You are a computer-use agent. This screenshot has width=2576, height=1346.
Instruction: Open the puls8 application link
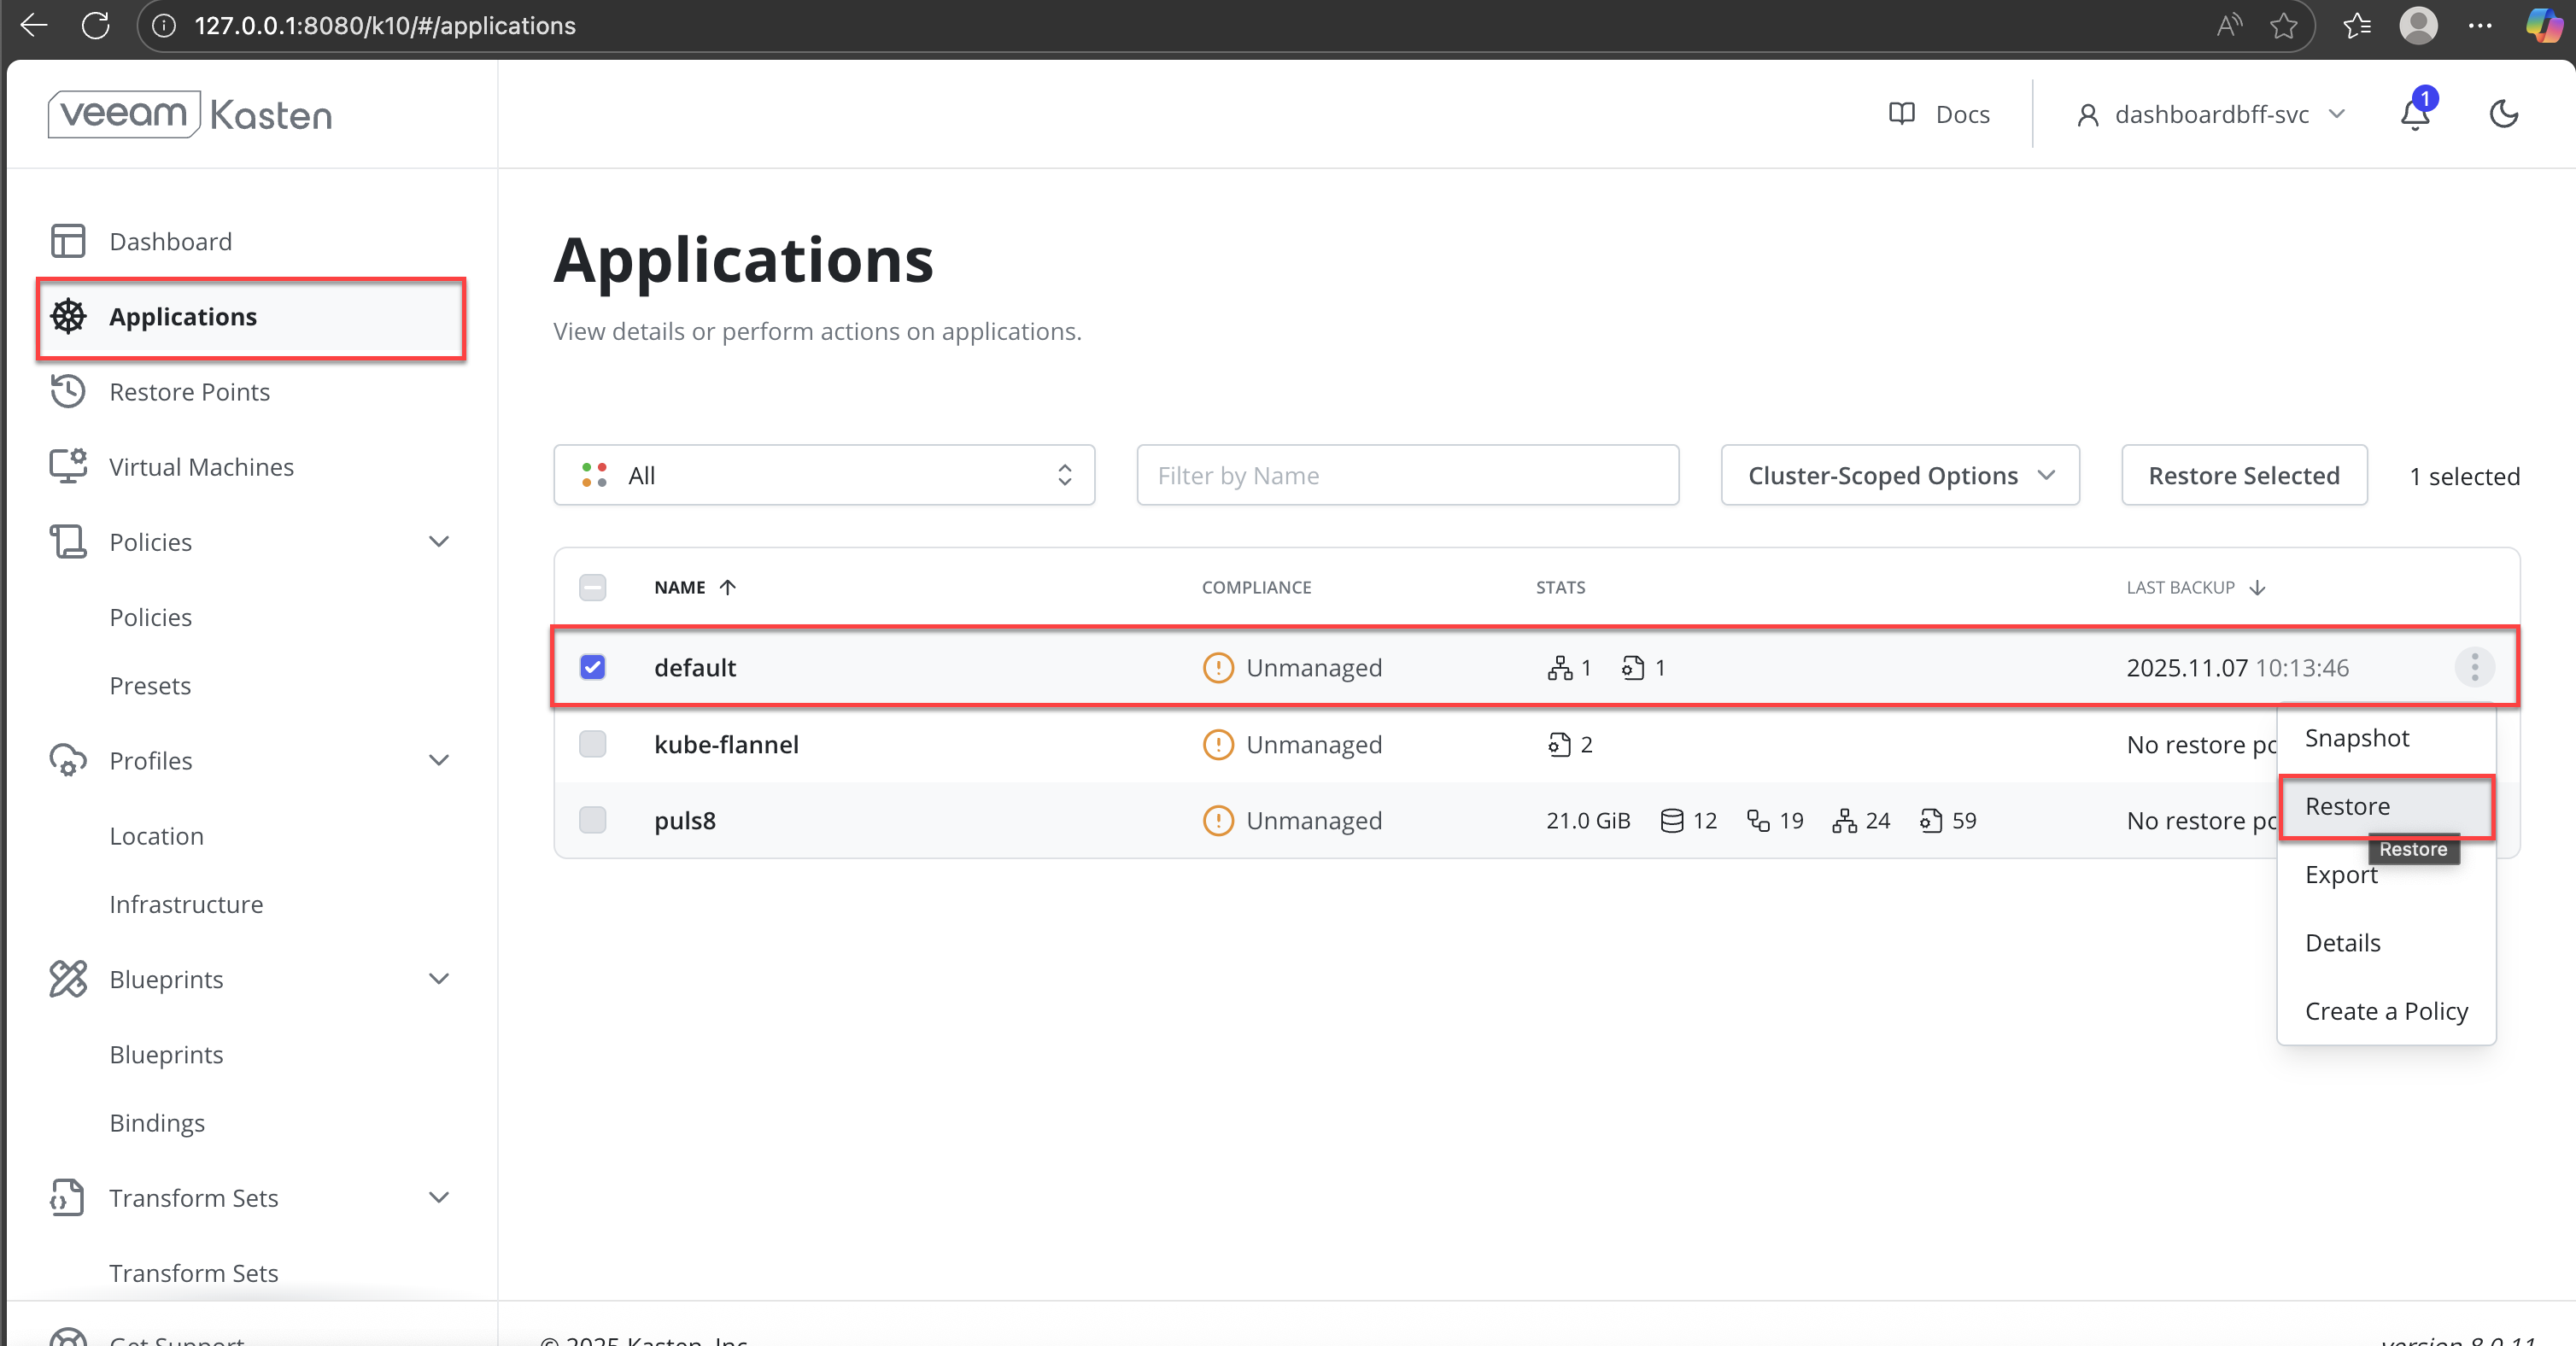click(x=685, y=820)
